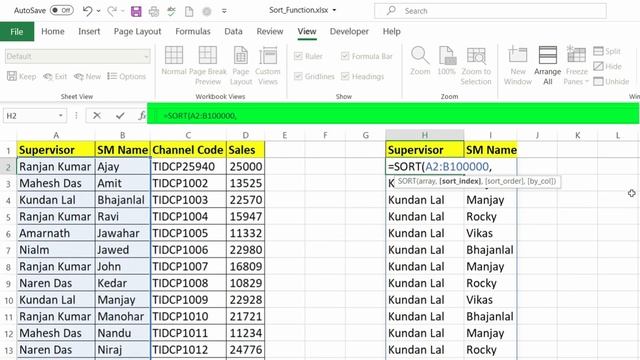Viewport: 640px width, 360px height.
Task: Select the cell containing Jawahar
Action: coord(122,233)
